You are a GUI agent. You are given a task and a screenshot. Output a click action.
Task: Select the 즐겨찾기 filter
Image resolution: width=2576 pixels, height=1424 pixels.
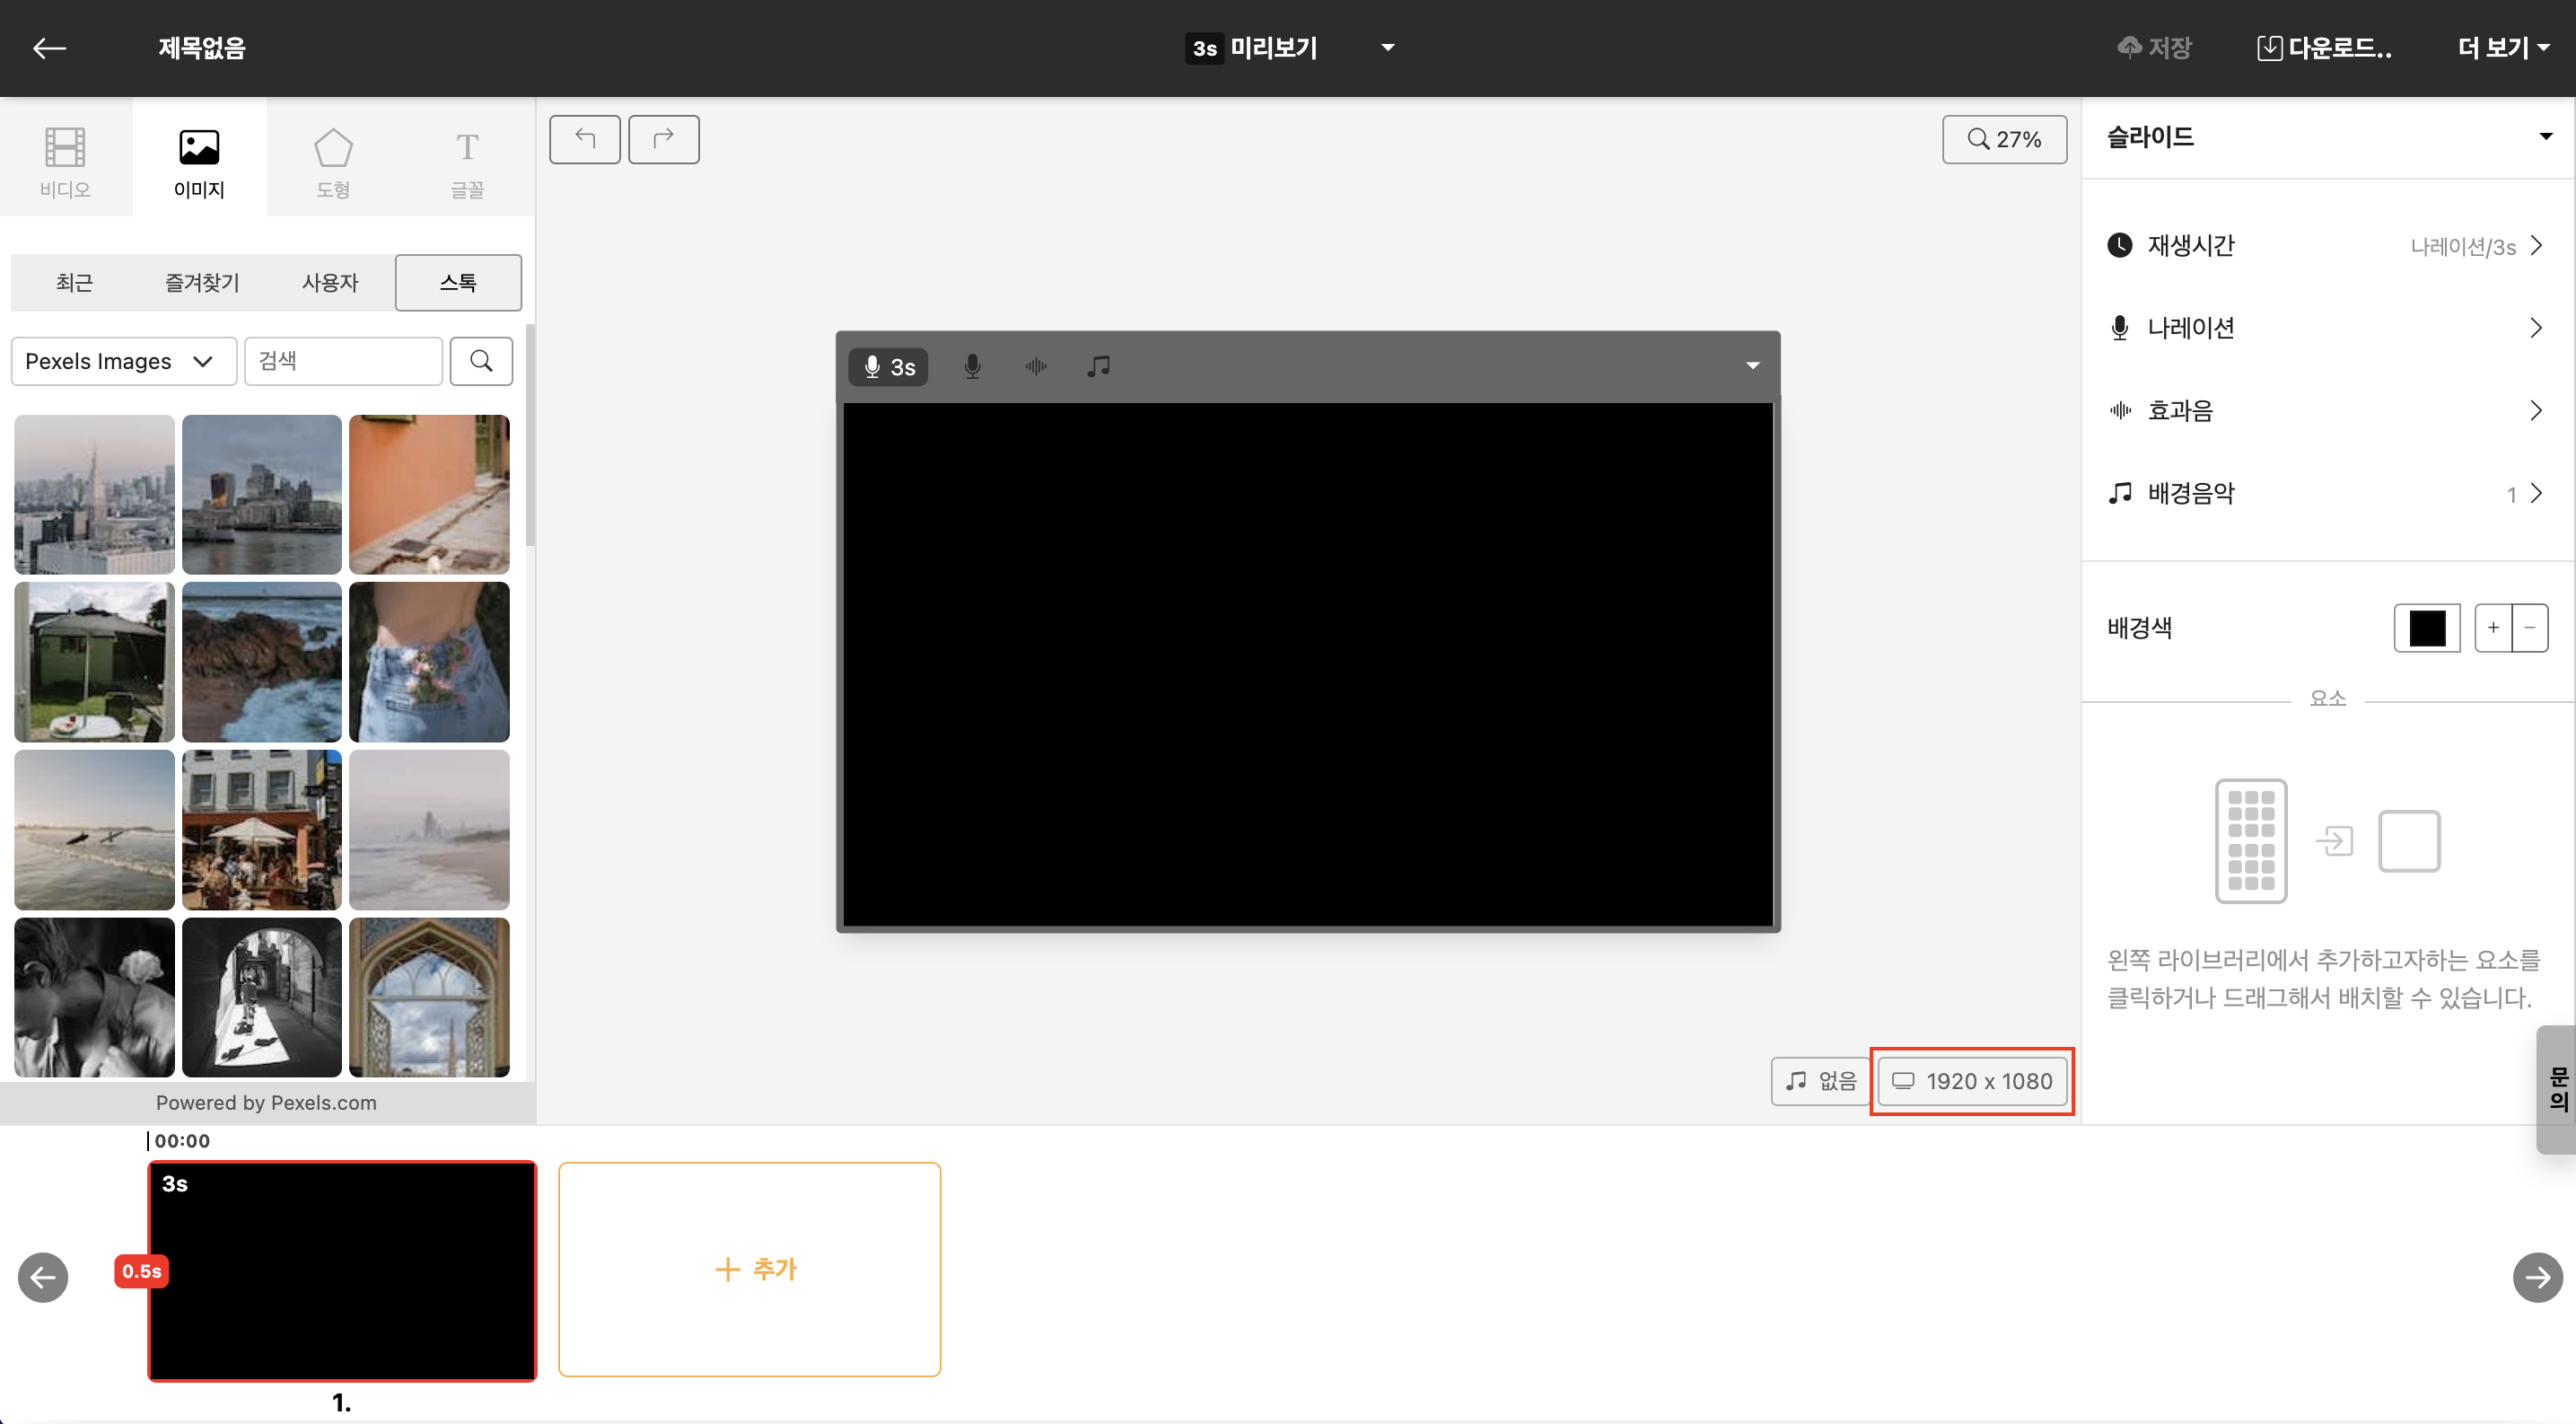[x=202, y=283]
